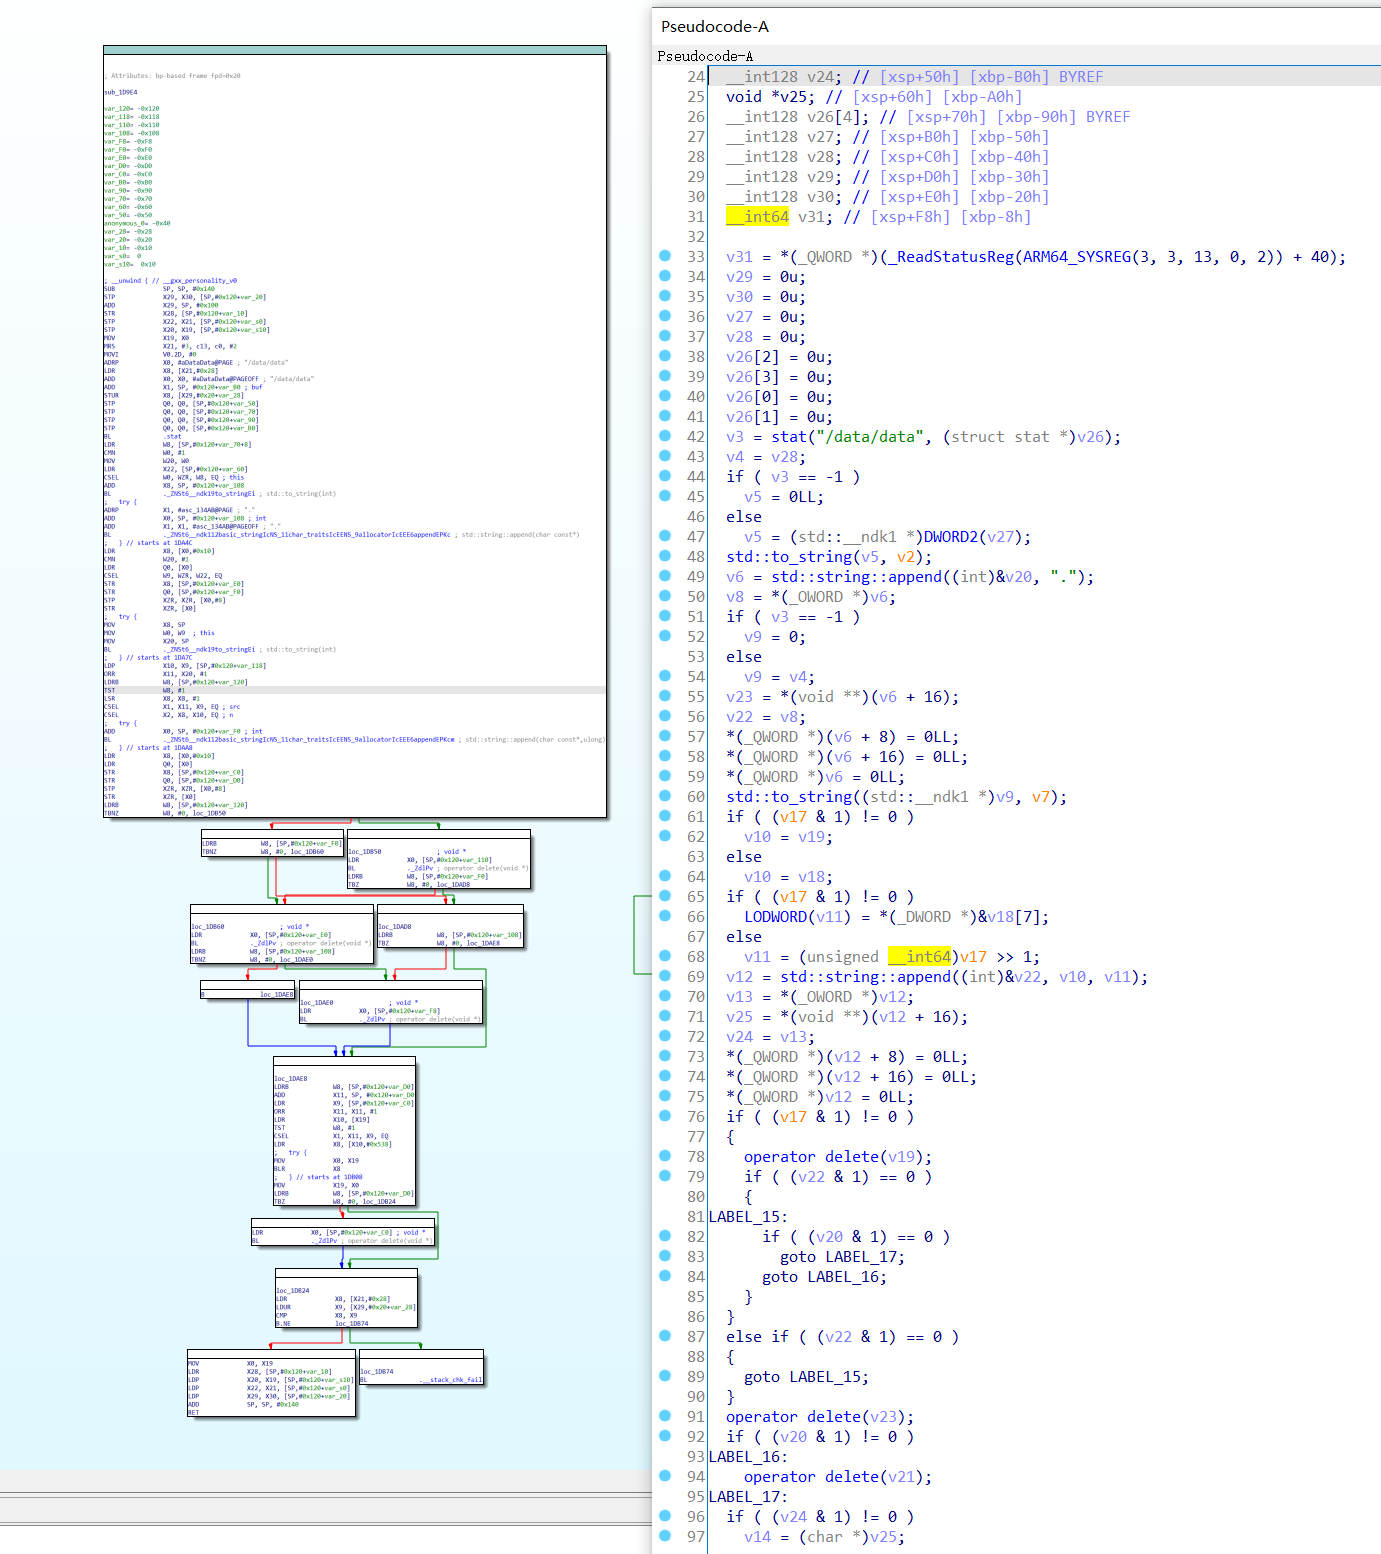The width and height of the screenshot is (1381, 1554).
Task: Set breakpoint marker on line 52
Action: pyautogui.click(x=665, y=636)
